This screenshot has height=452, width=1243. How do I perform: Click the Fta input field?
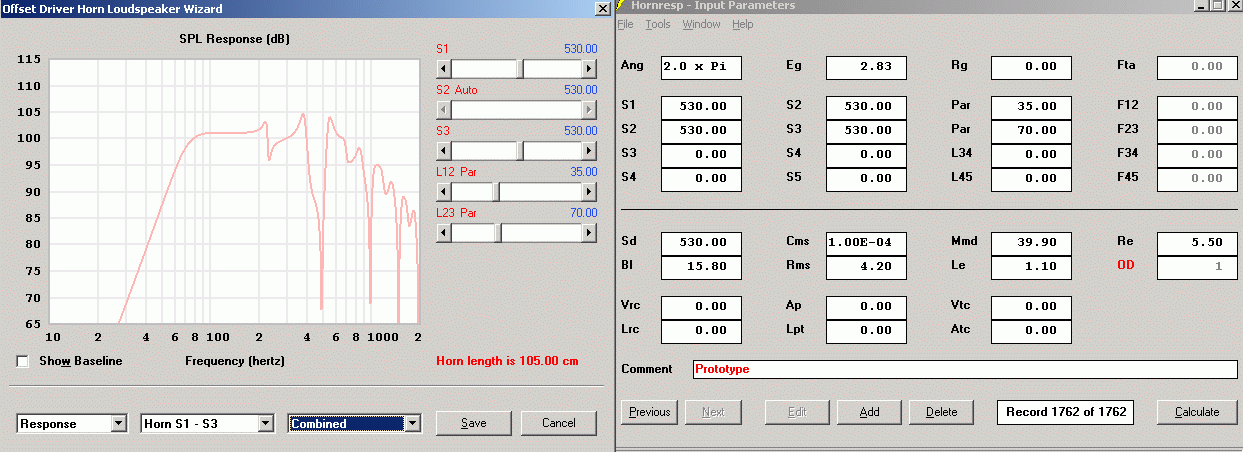(x=1197, y=67)
